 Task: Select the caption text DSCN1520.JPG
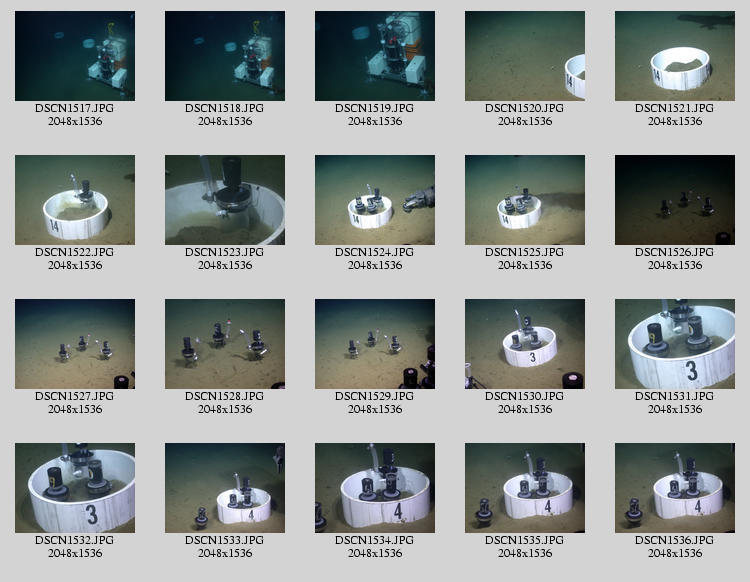[525, 109]
